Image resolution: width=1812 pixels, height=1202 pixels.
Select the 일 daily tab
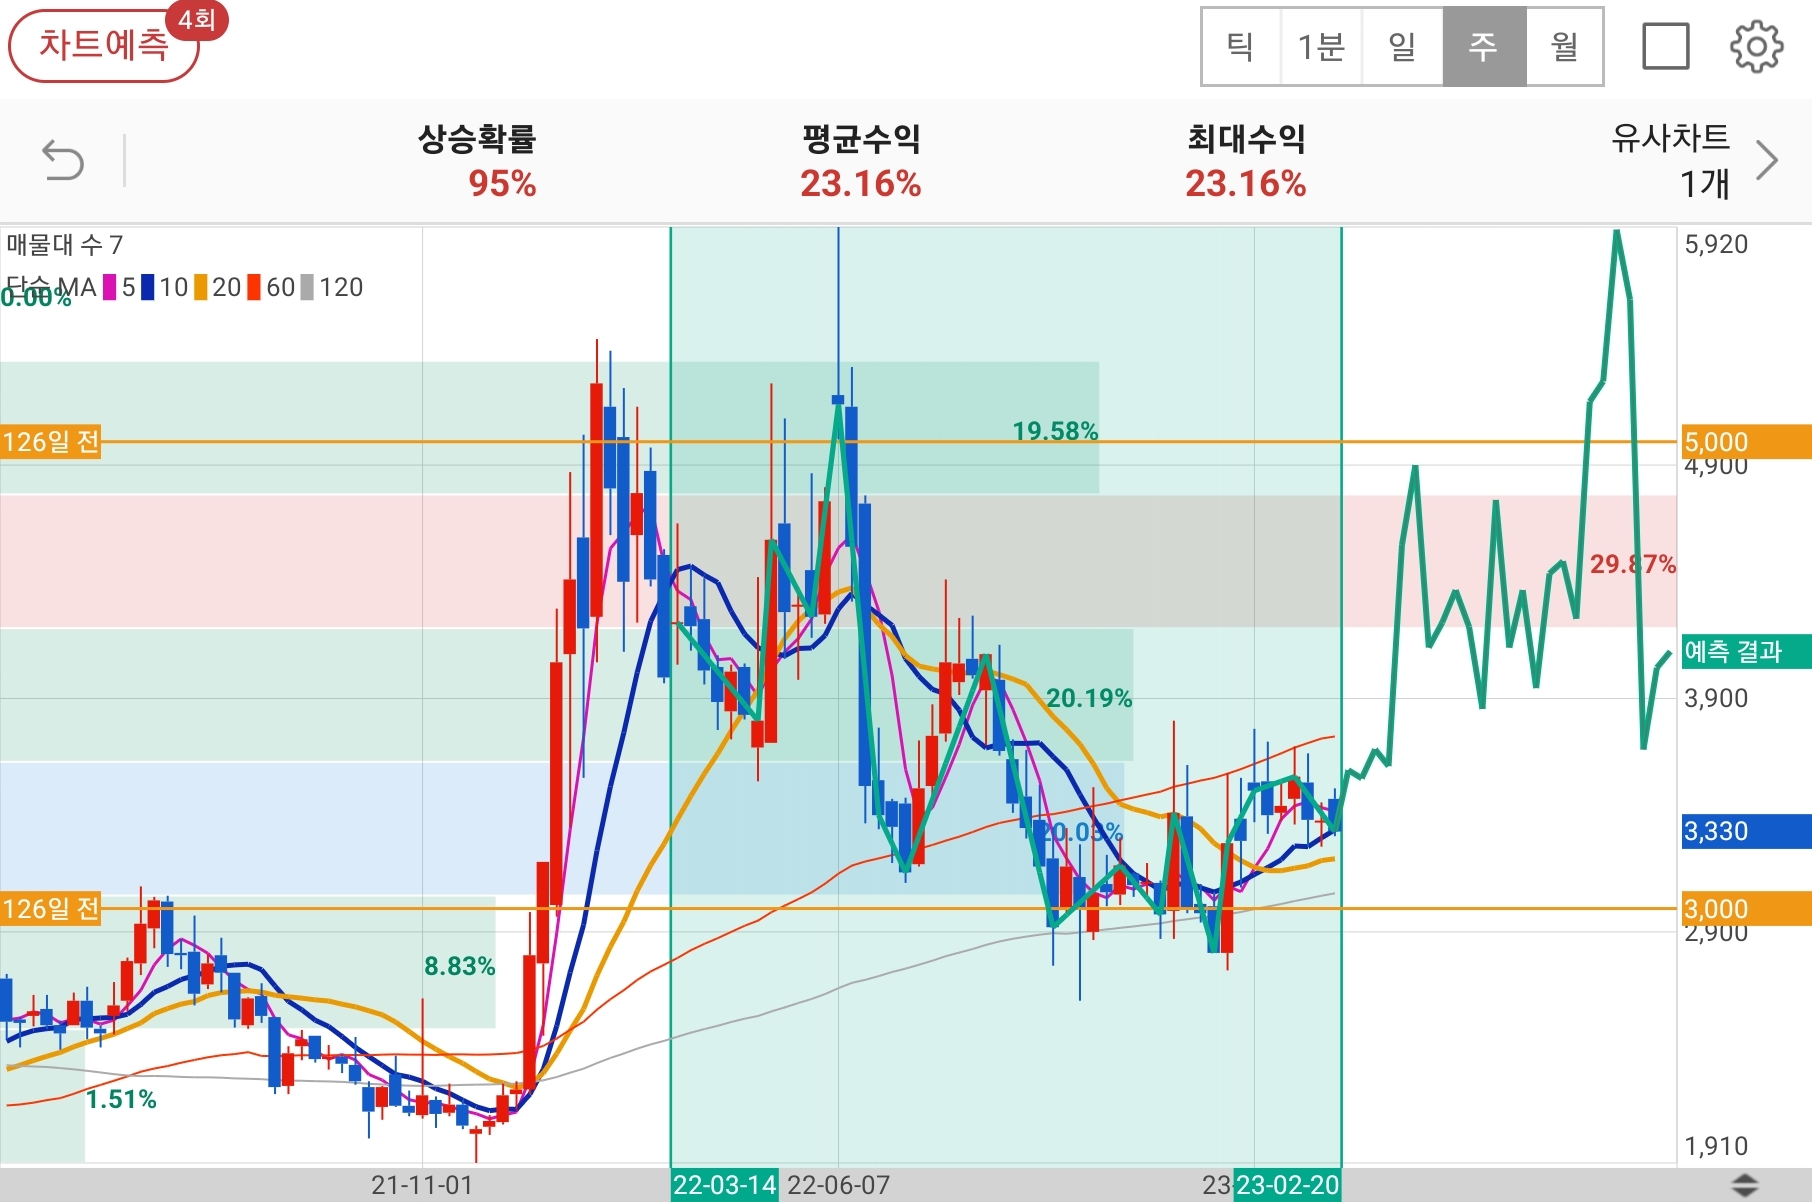click(1402, 47)
